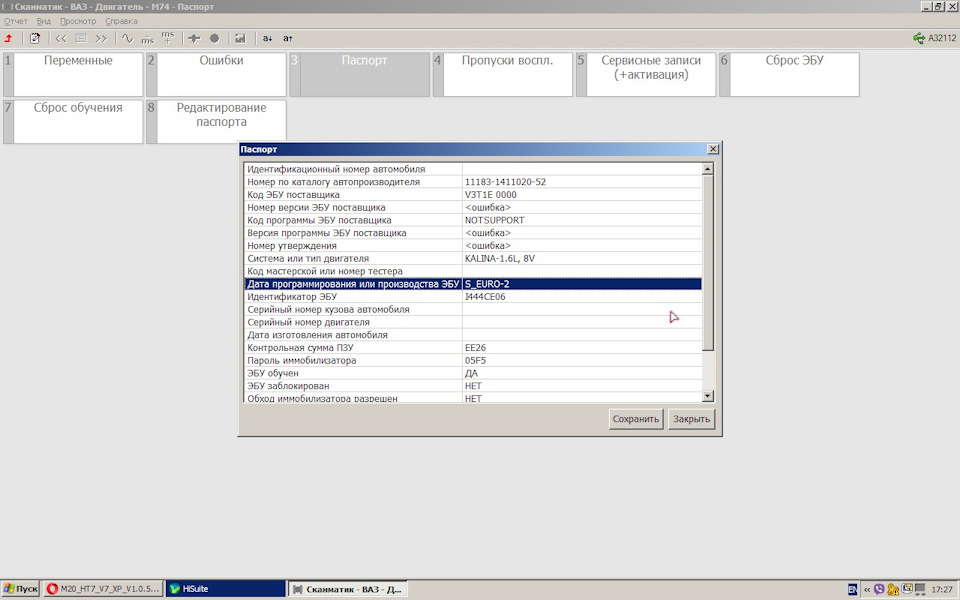Select row 'ЭБУ обучен'
Image resolution: width=960 pixels, height=600 pixels.
coord(473,373)
